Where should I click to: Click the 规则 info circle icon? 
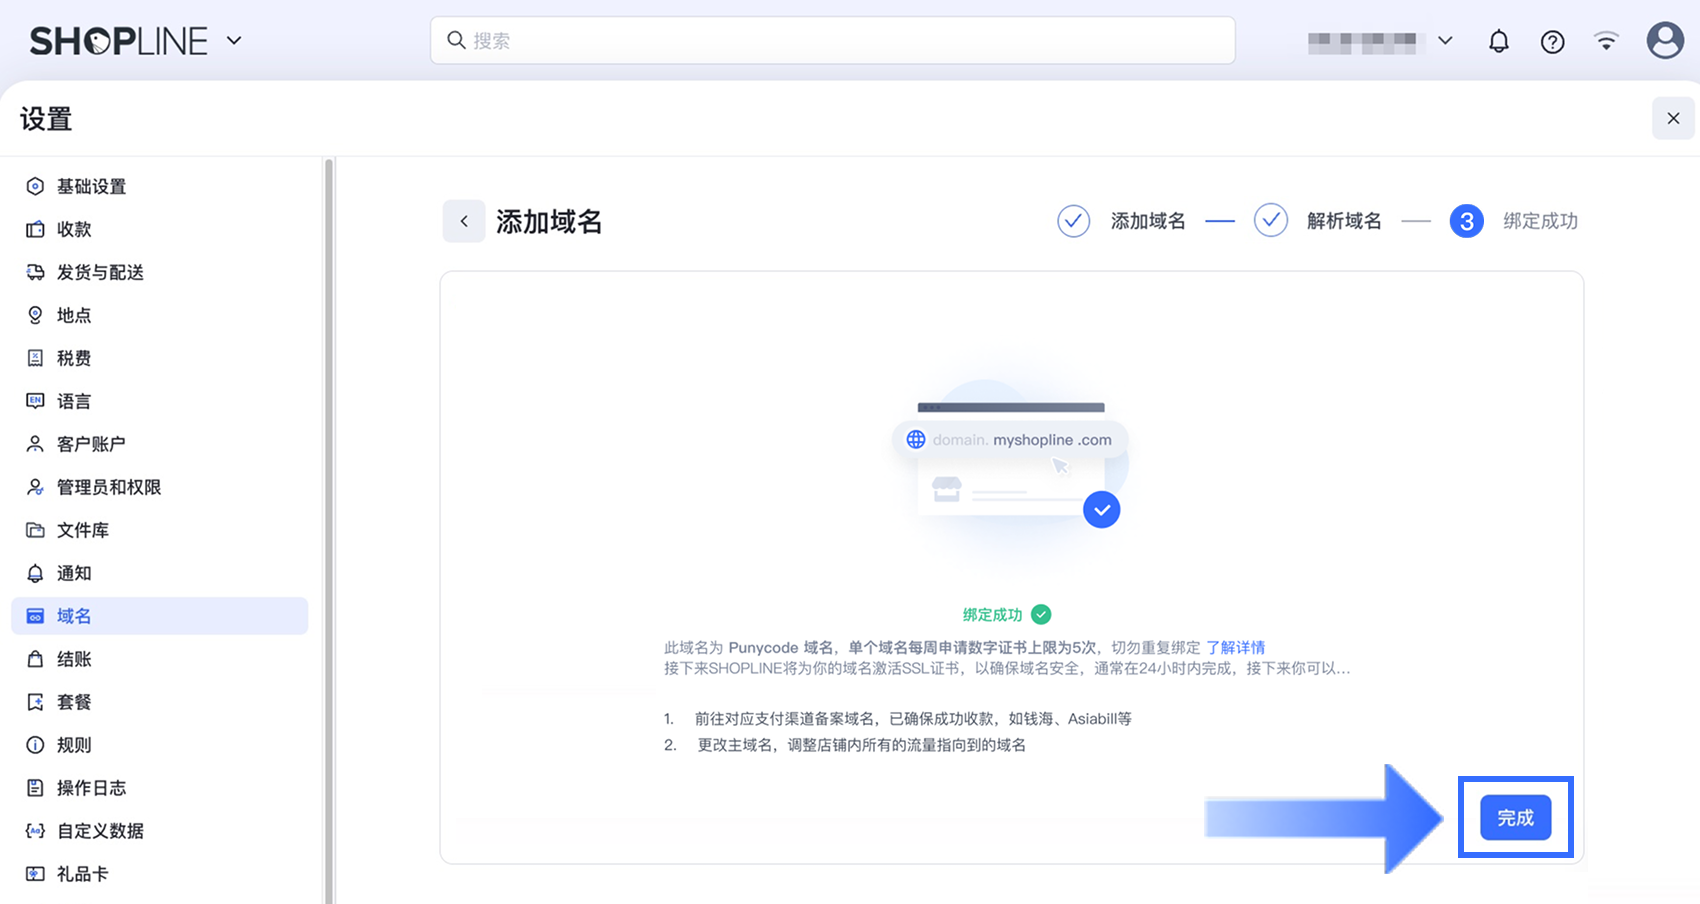point(35,745)
